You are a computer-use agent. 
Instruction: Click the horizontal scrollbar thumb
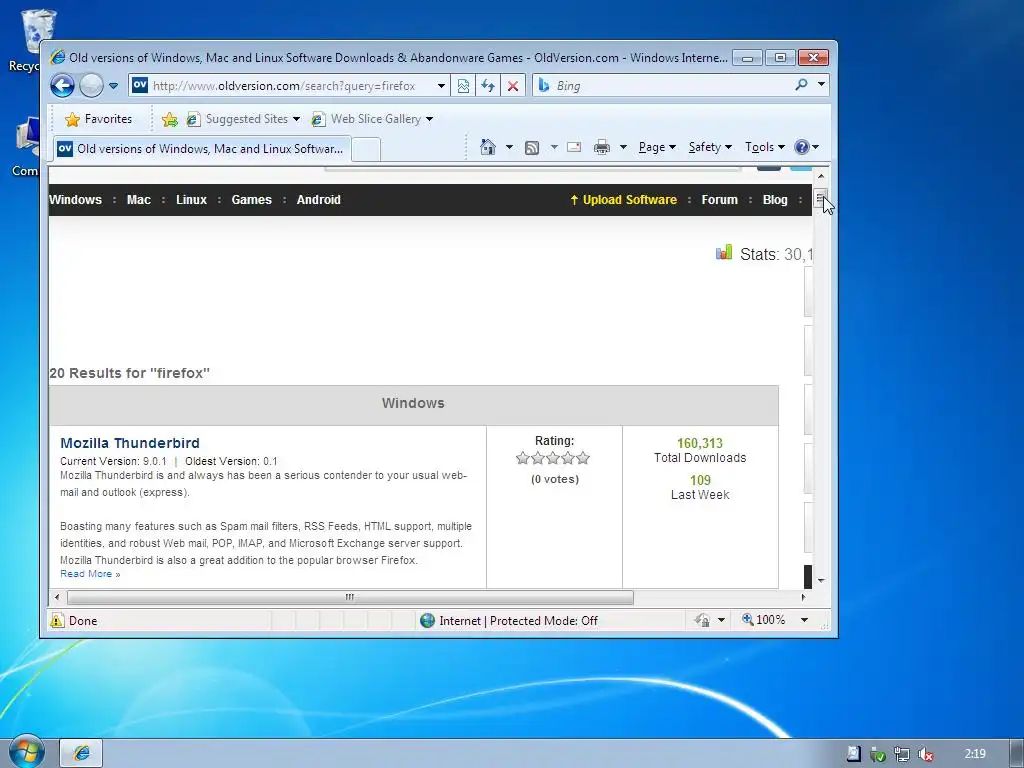point(350,597)
